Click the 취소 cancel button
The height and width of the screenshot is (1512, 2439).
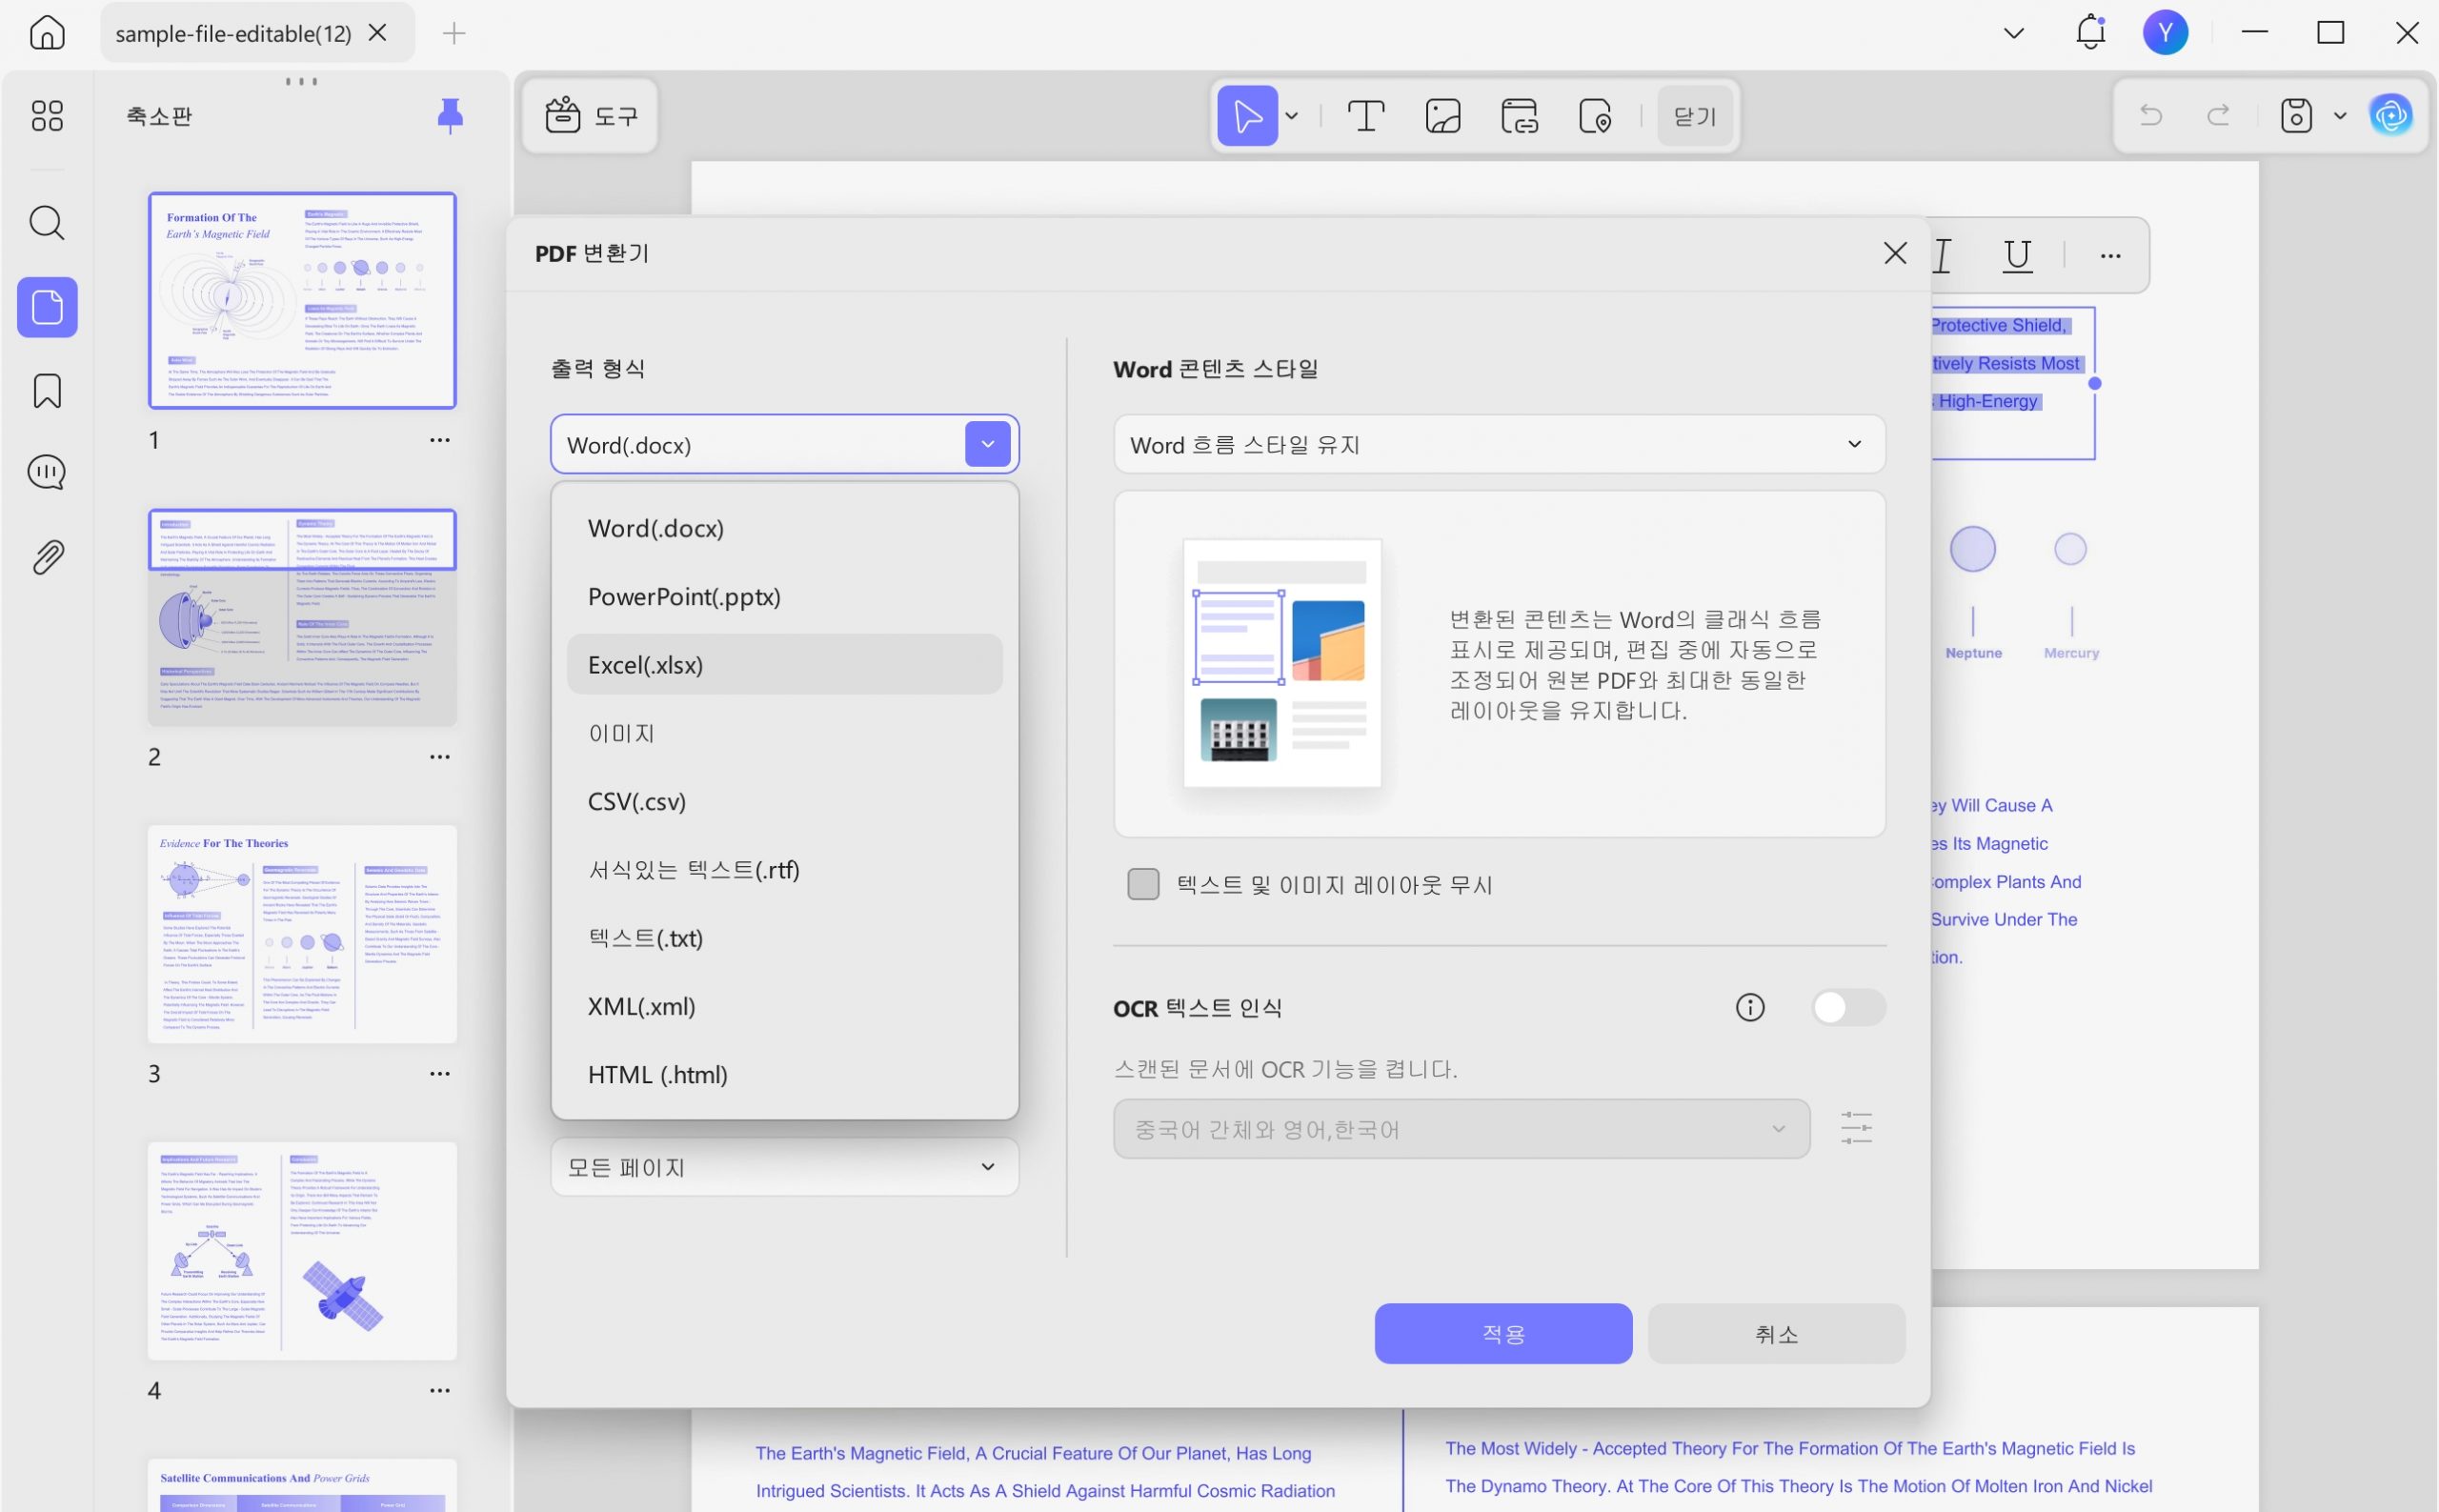pos(1776,1333)
